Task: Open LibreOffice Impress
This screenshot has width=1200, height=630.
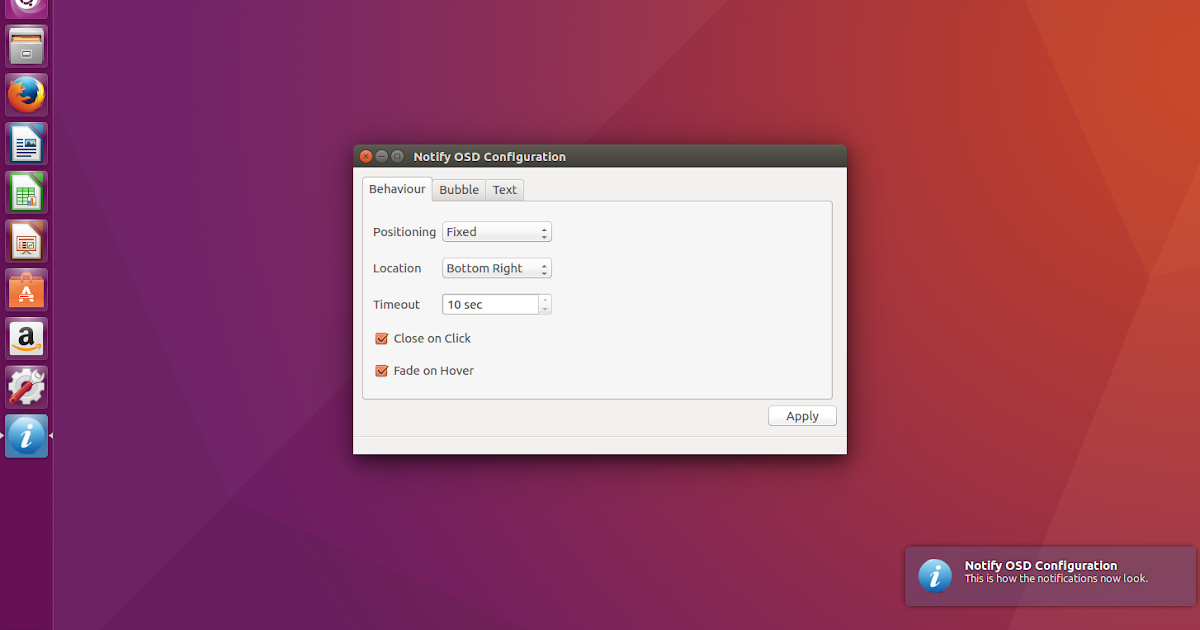Action: coord(25,240)
